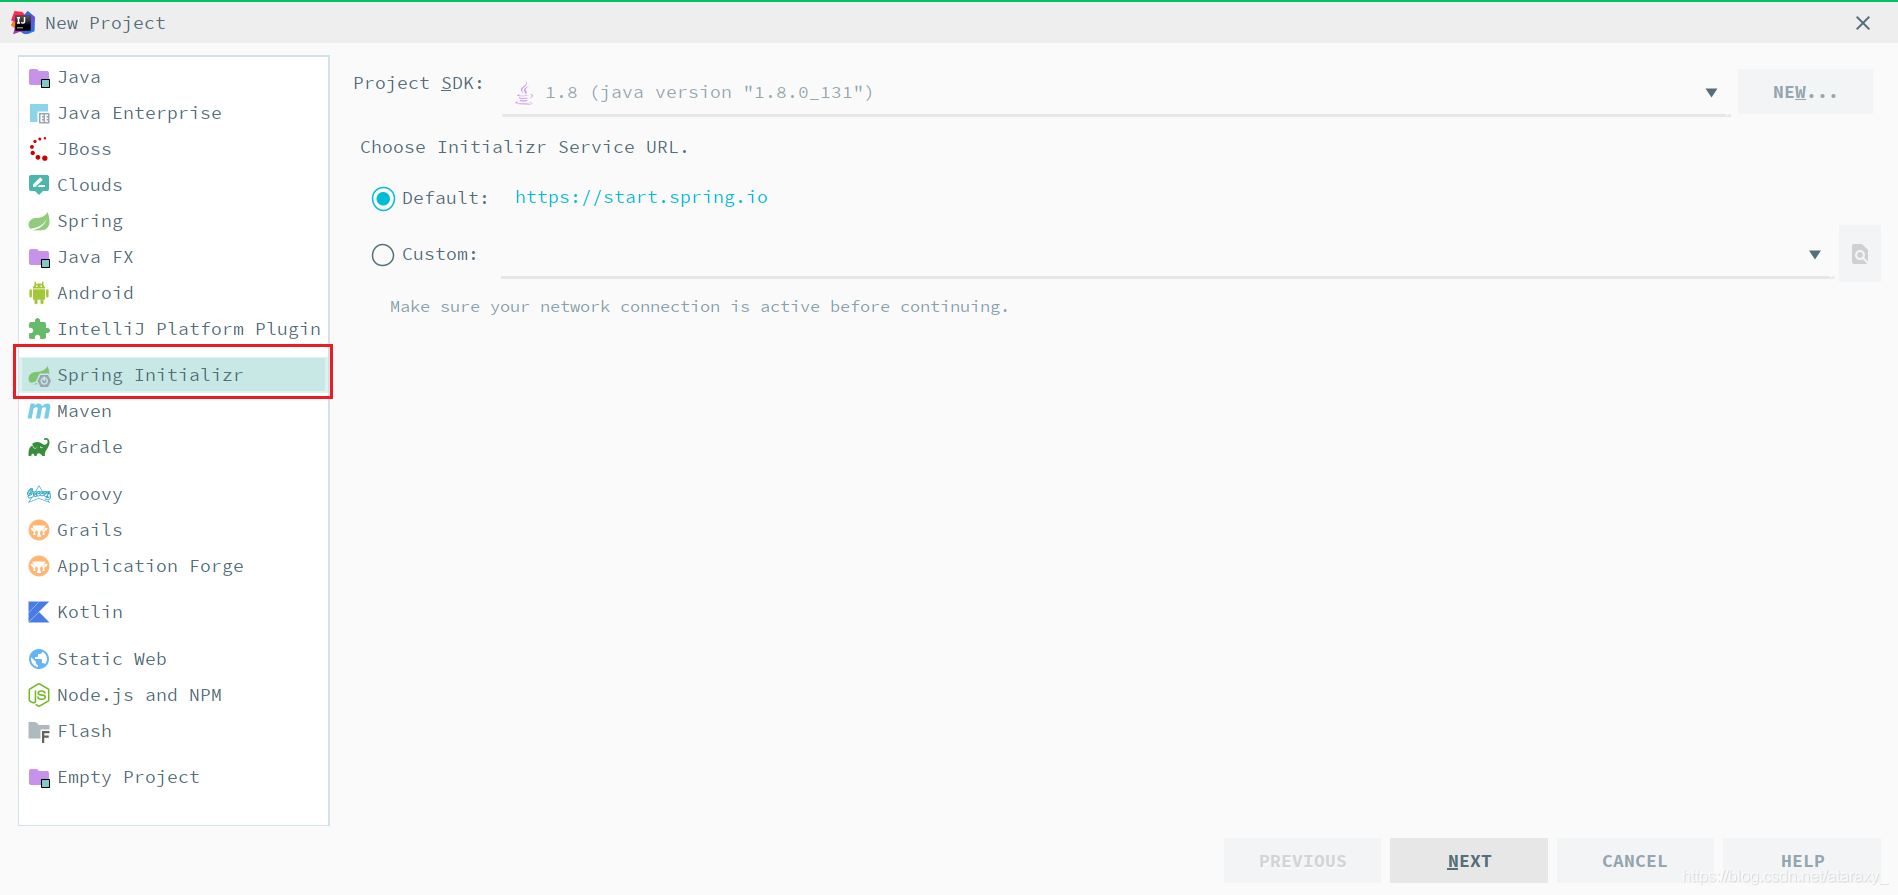Click the Android robot icon
The width and height of the screenshot is (1898, 895).
coord(39,293)
